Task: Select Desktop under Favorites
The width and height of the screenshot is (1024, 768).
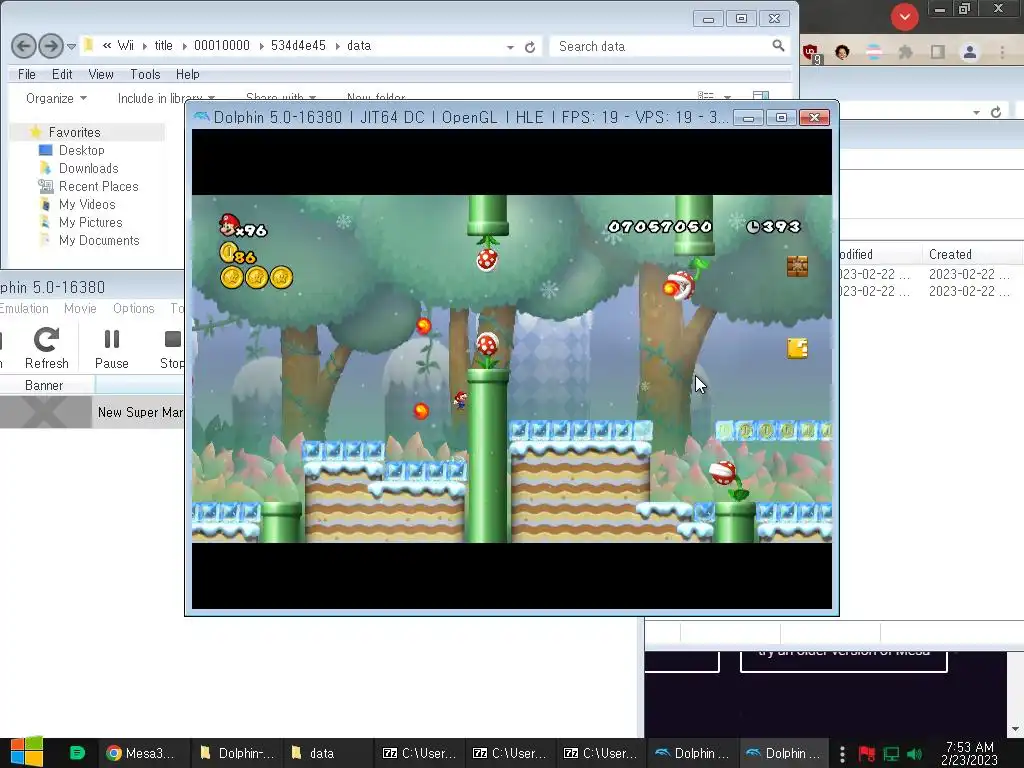Action: 81,150
